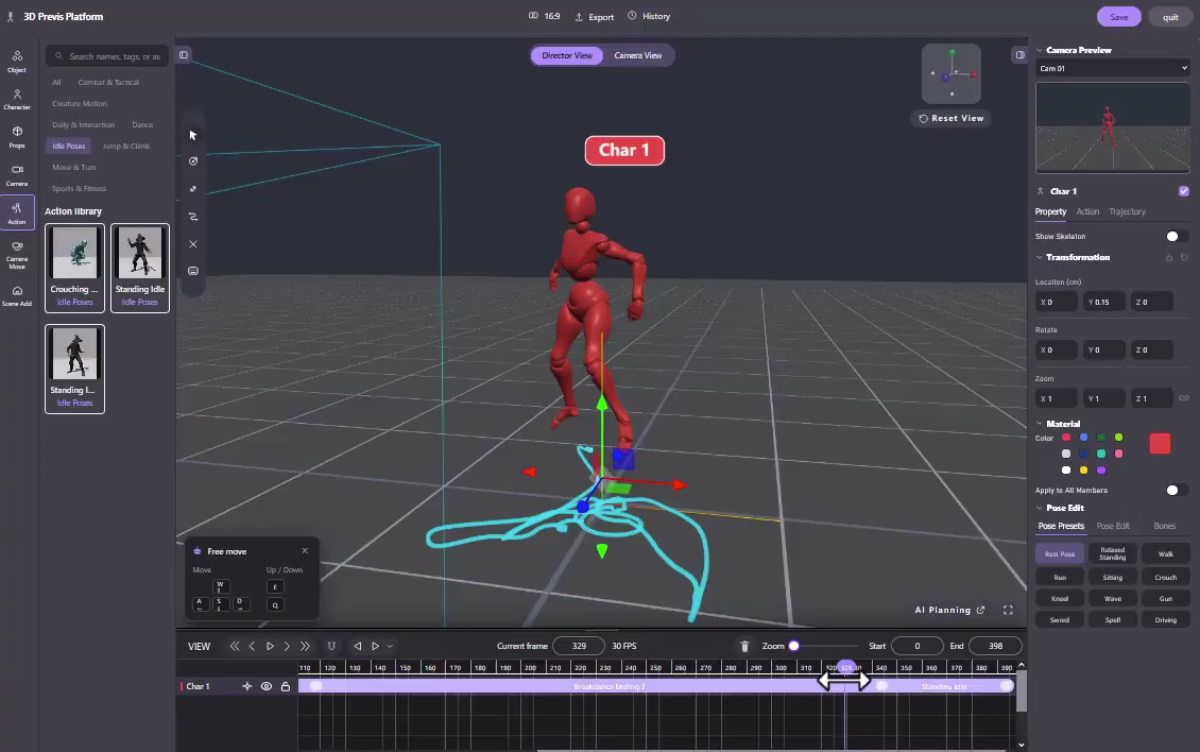Pick the yellow material color swatch
Viewport: 1200px width, 752px height.
coord(1083,470)
